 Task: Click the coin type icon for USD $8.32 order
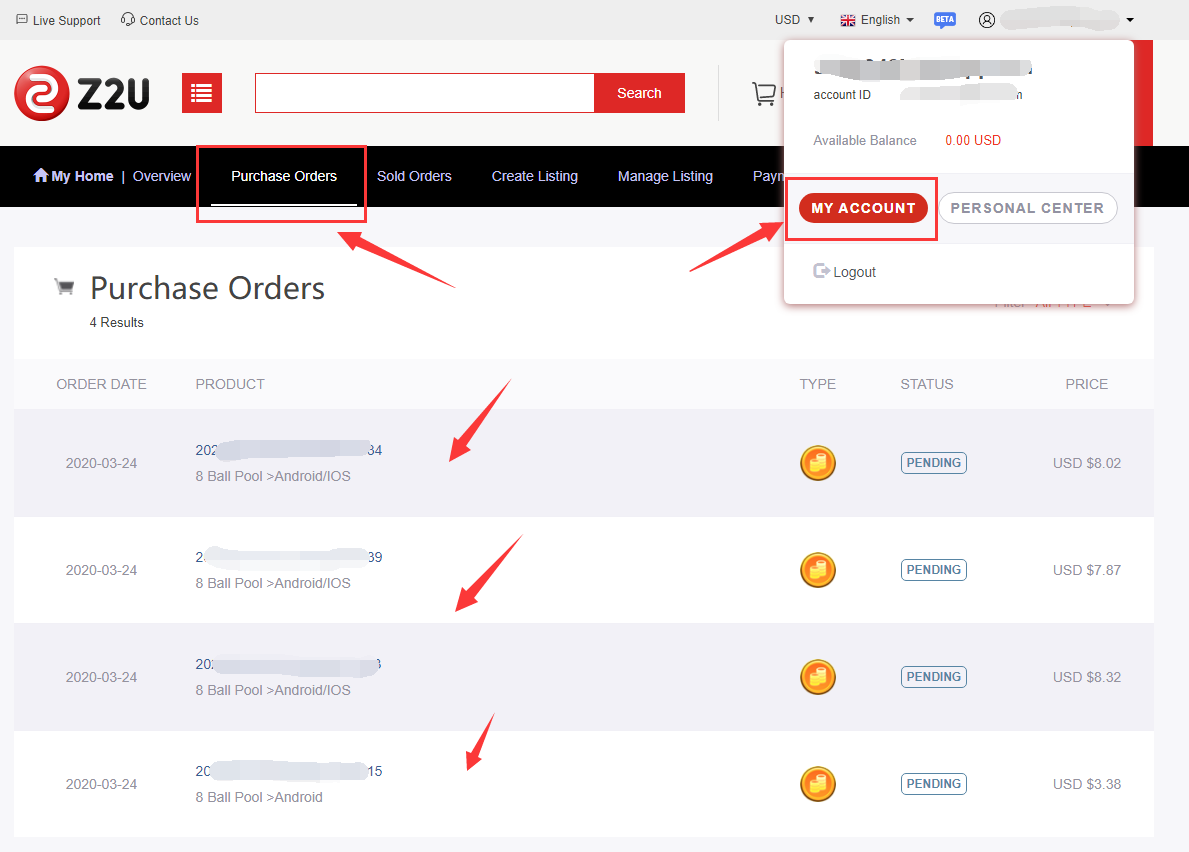817,677
